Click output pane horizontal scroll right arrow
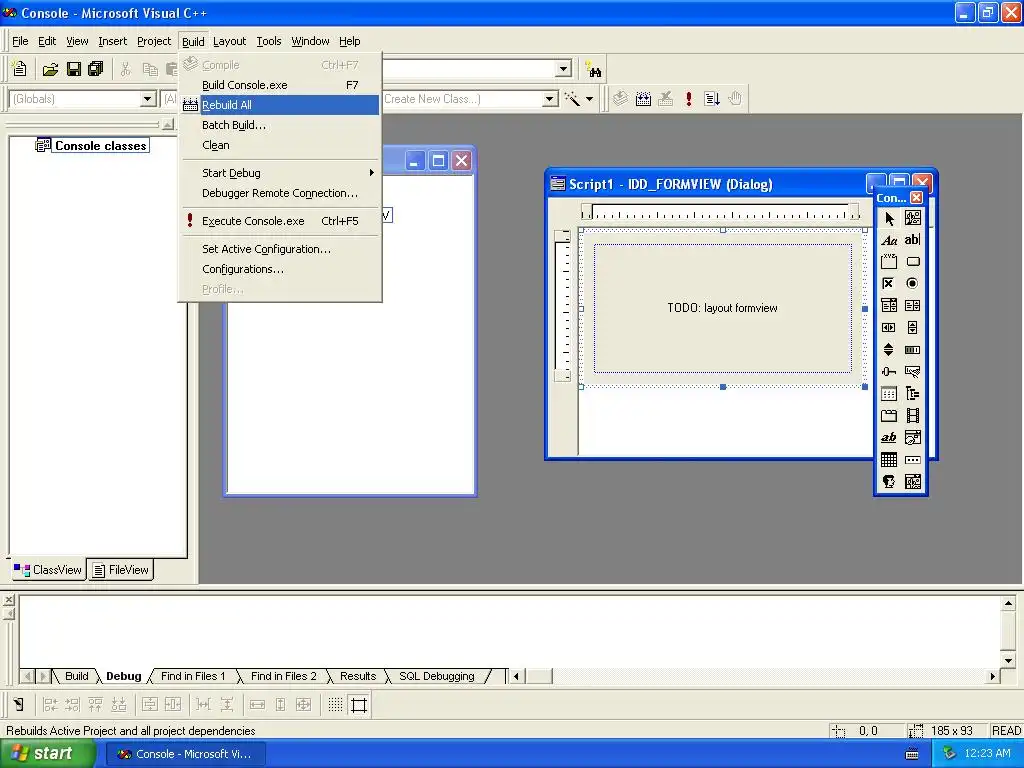The width and height of the screenshot is (1024, 768). (x=993, y=677)
